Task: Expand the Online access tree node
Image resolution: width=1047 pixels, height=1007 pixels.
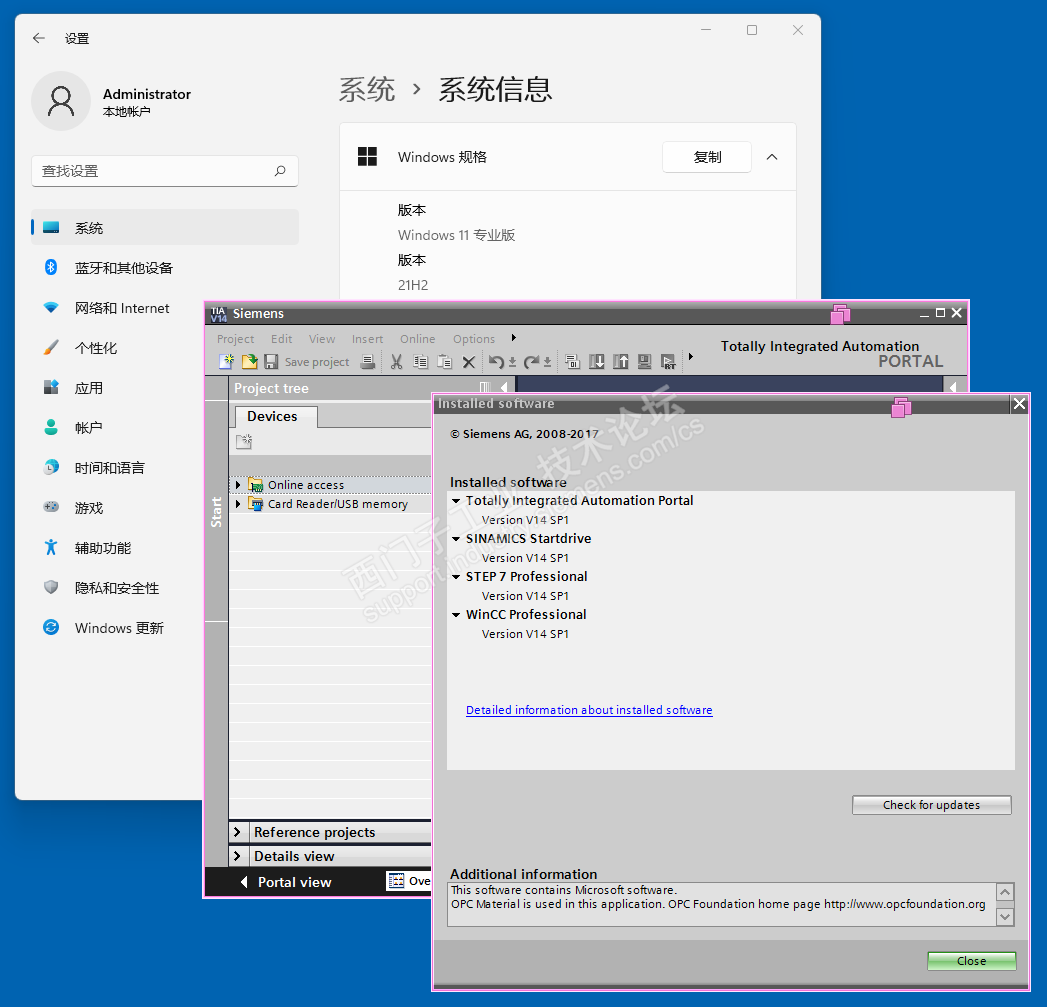Action: (x=238, y=485)
